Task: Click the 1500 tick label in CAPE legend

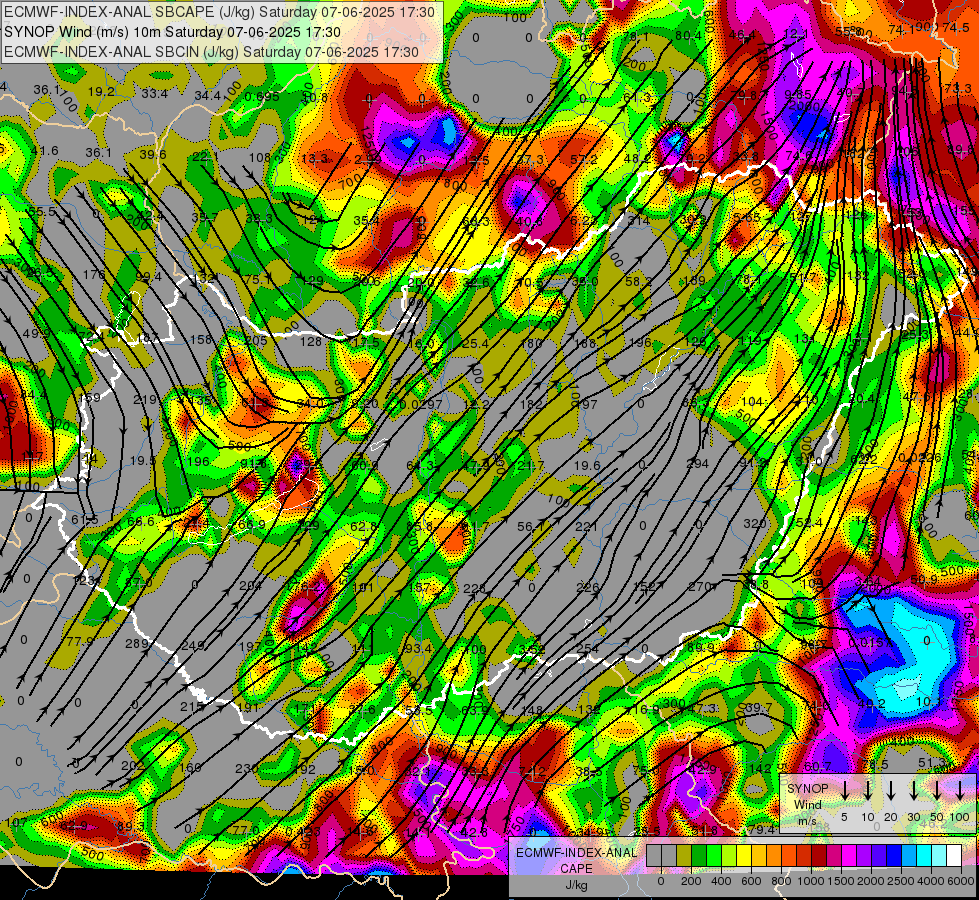Action: pyautogui.click(x=841, y=881)
